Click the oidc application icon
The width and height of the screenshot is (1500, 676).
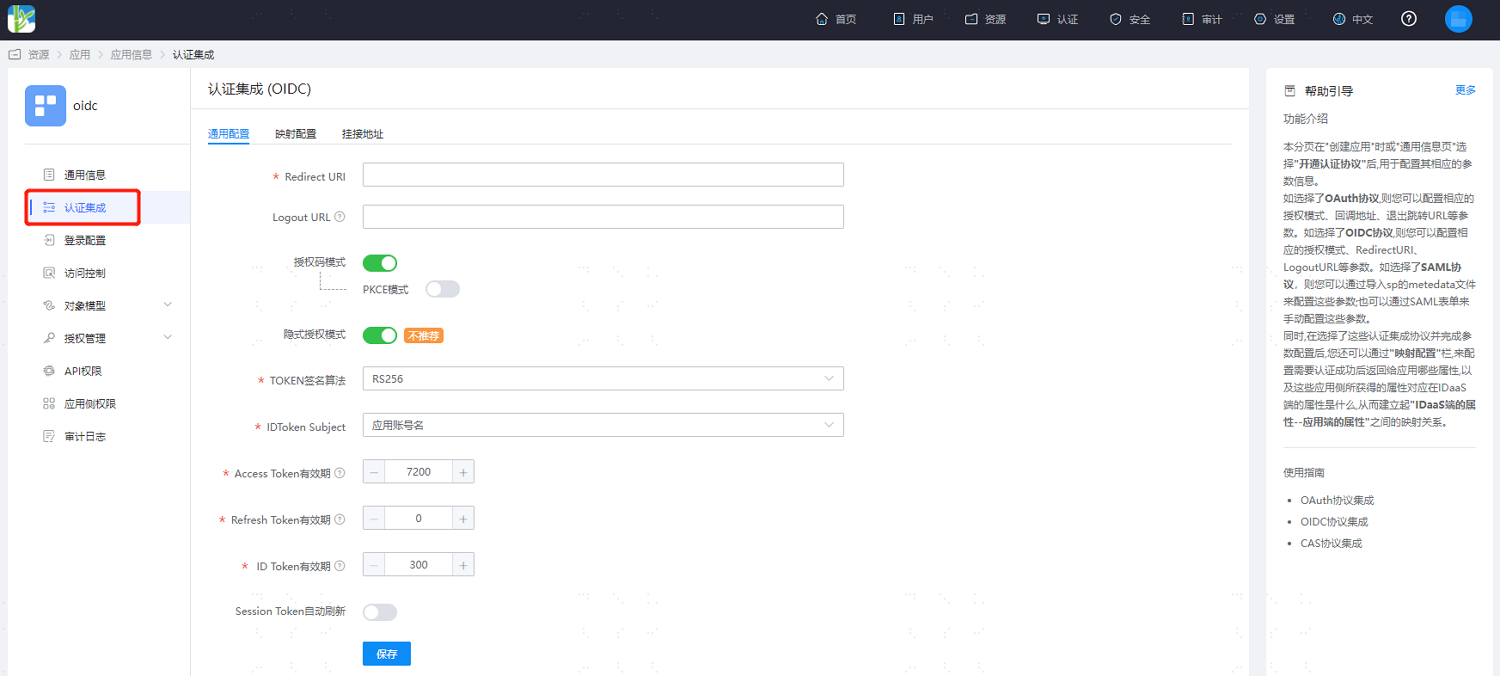click(x=45, y=105)
